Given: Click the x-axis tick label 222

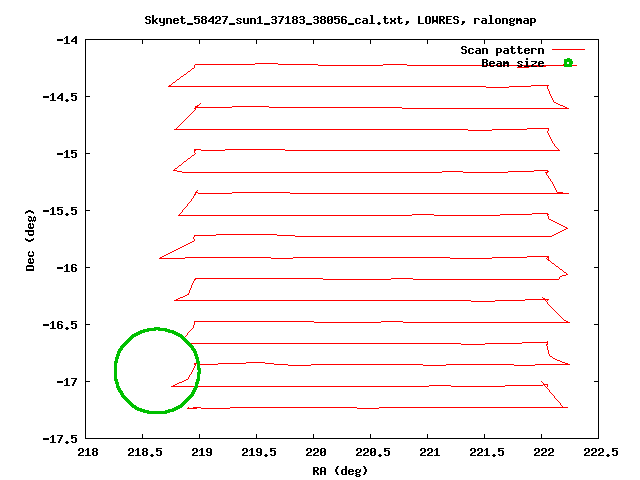Looking at the screenshot, I should 544,452.
